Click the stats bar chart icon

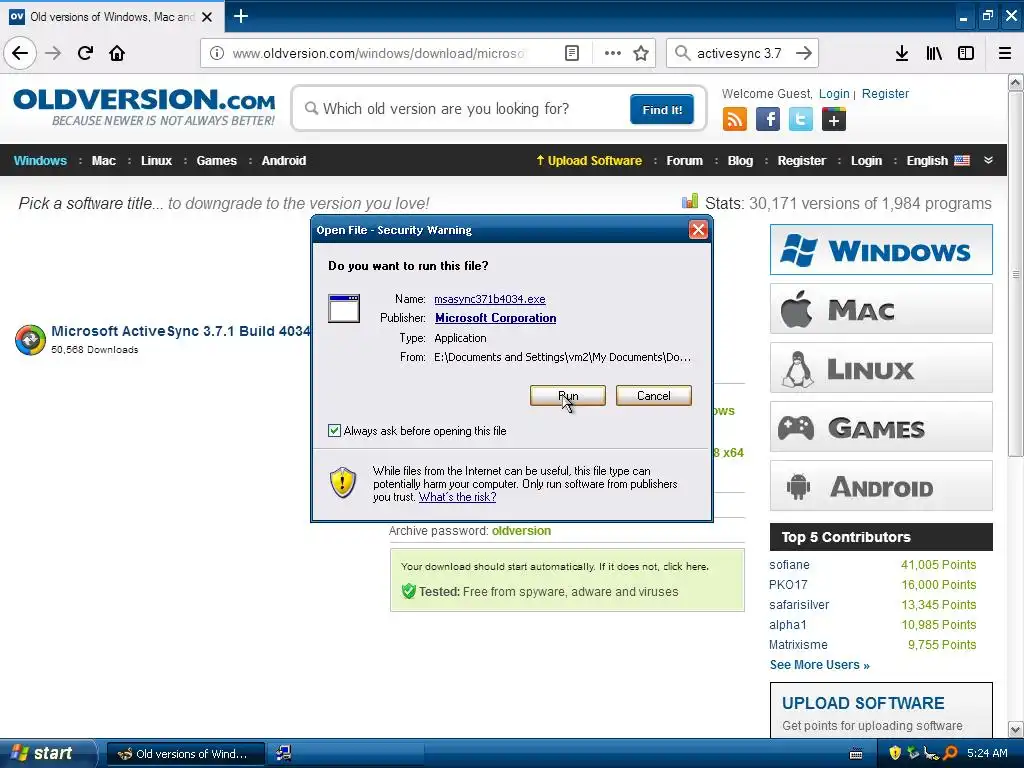click(690, 201)
